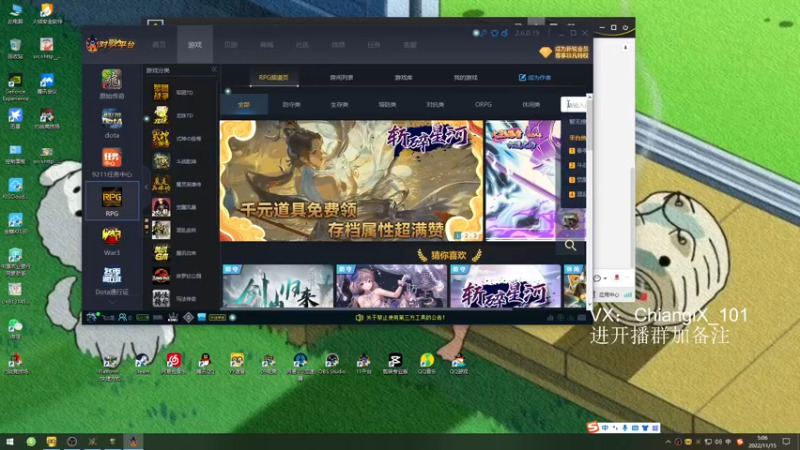Select the RPG频道页 sub-tab
This screenshot has width=800, height=450.
click(273, 78)
